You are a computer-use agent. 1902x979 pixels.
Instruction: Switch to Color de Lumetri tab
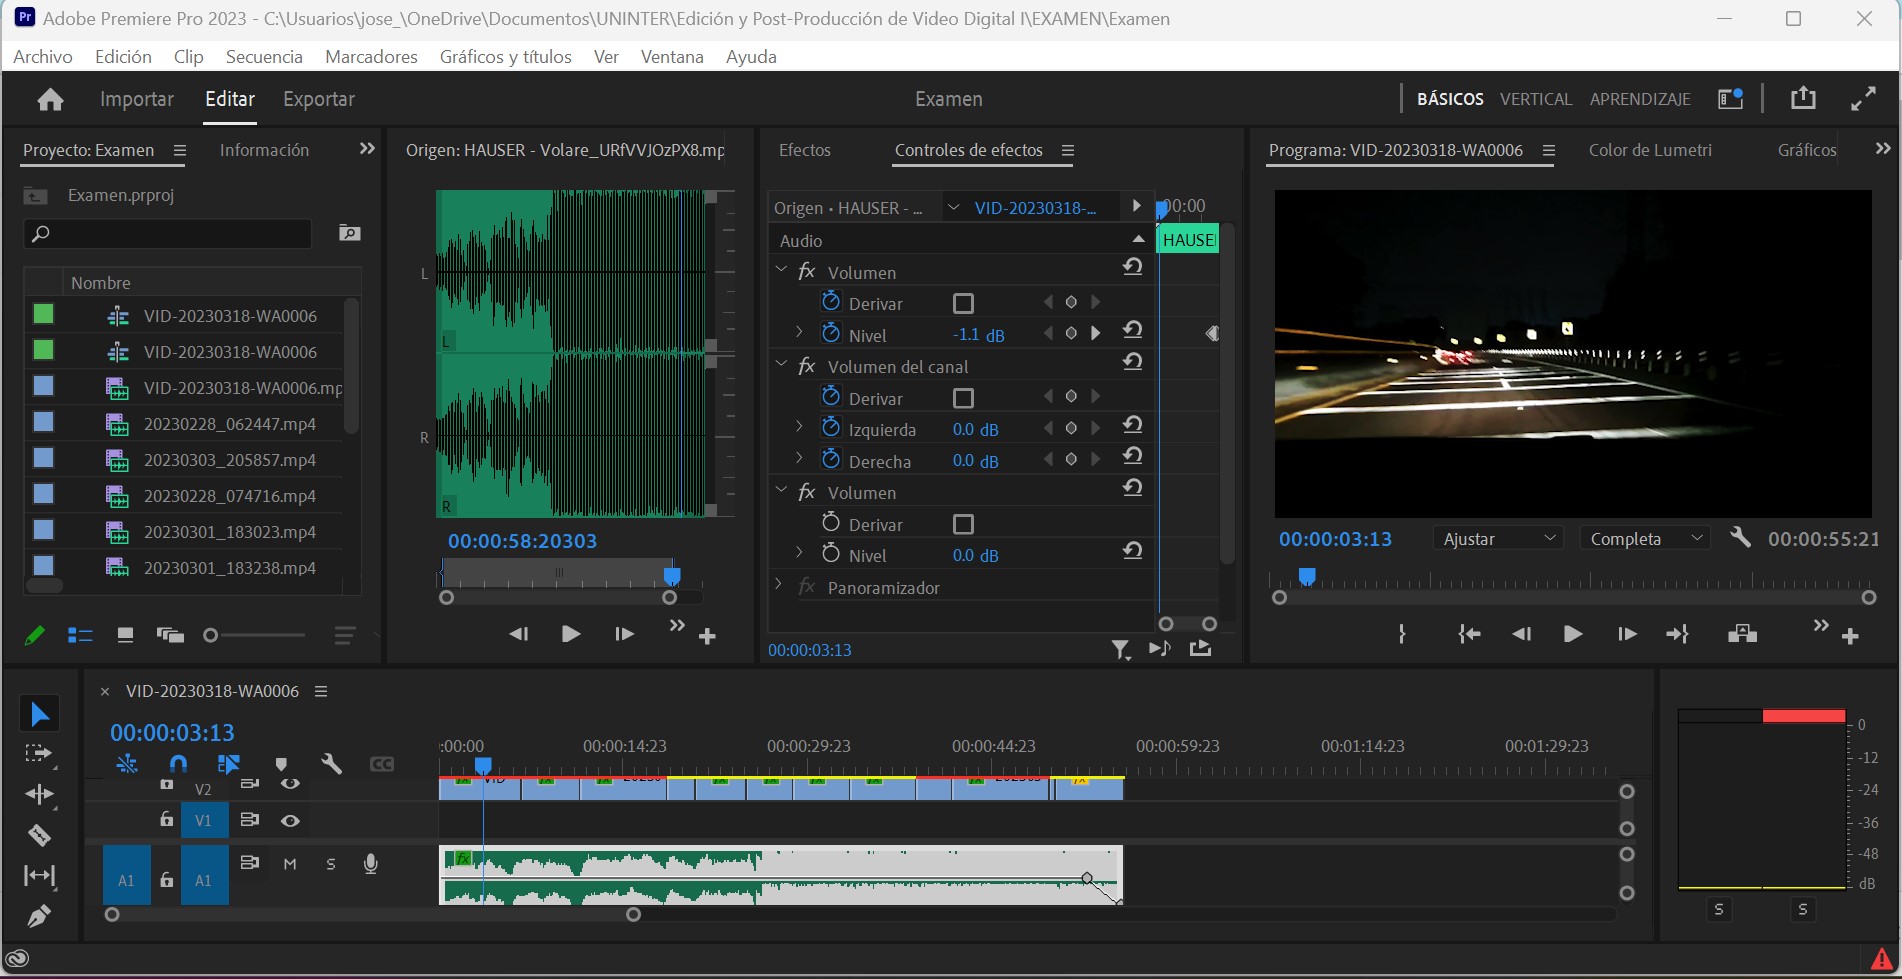pyautogui.click(x=1650, y=150)
